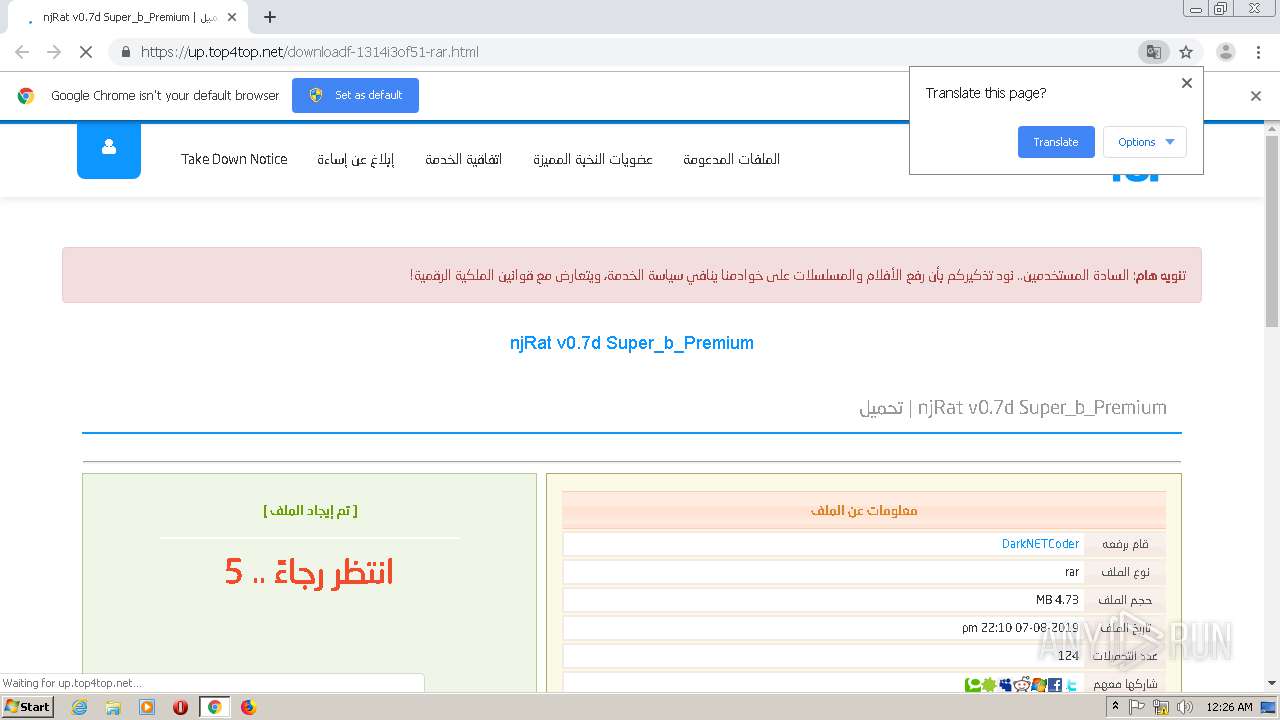Open الملفات المدعومة menu link
The width and height of the screenshot is (1280, 720).
click(731, 159)
